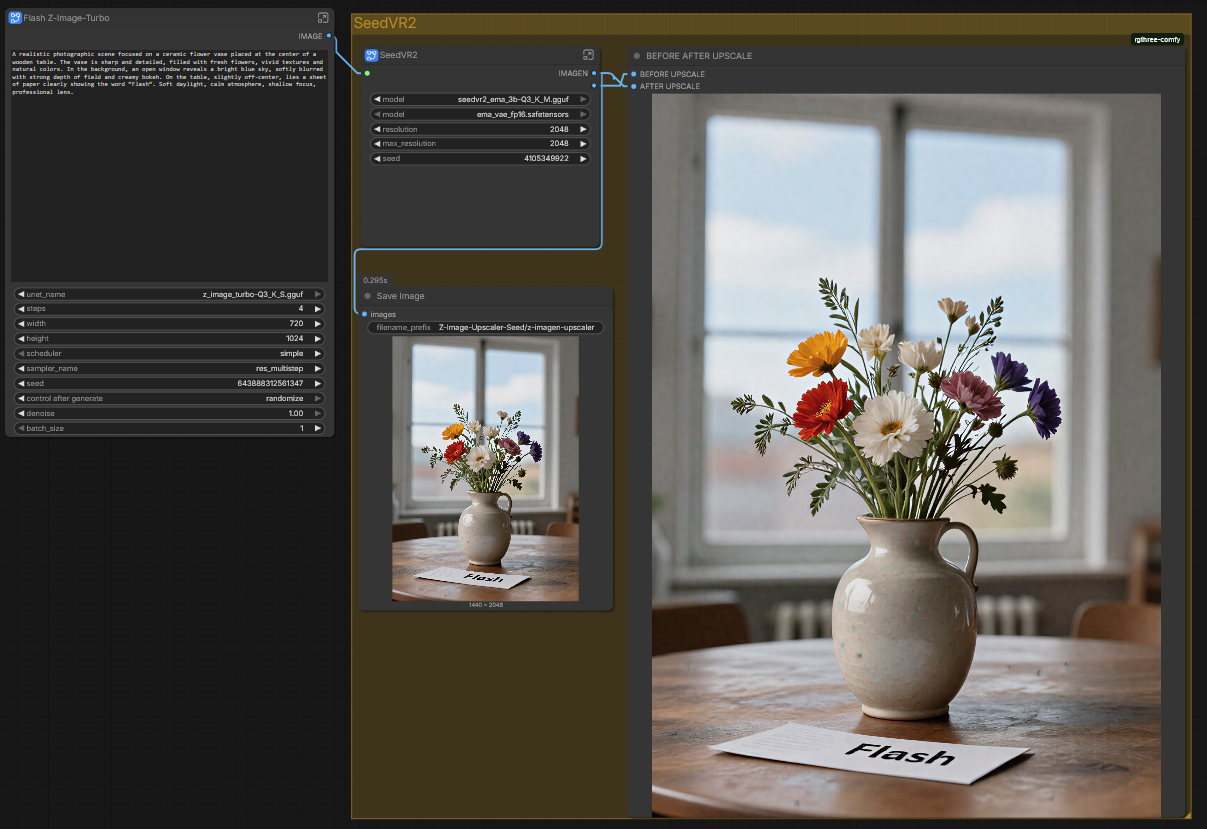The image size is (1207, 829).
Task: Click the green input connector on the SeedVR2 node
Action: [367, 73]
